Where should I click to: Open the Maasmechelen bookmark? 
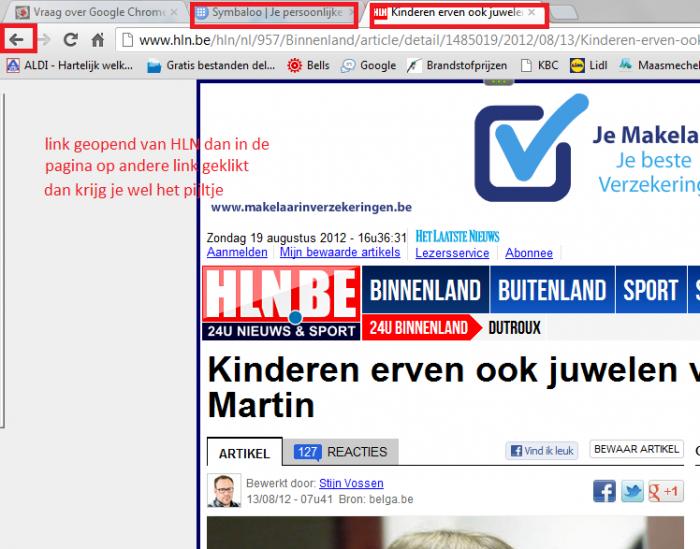click(x=659, y=66)
